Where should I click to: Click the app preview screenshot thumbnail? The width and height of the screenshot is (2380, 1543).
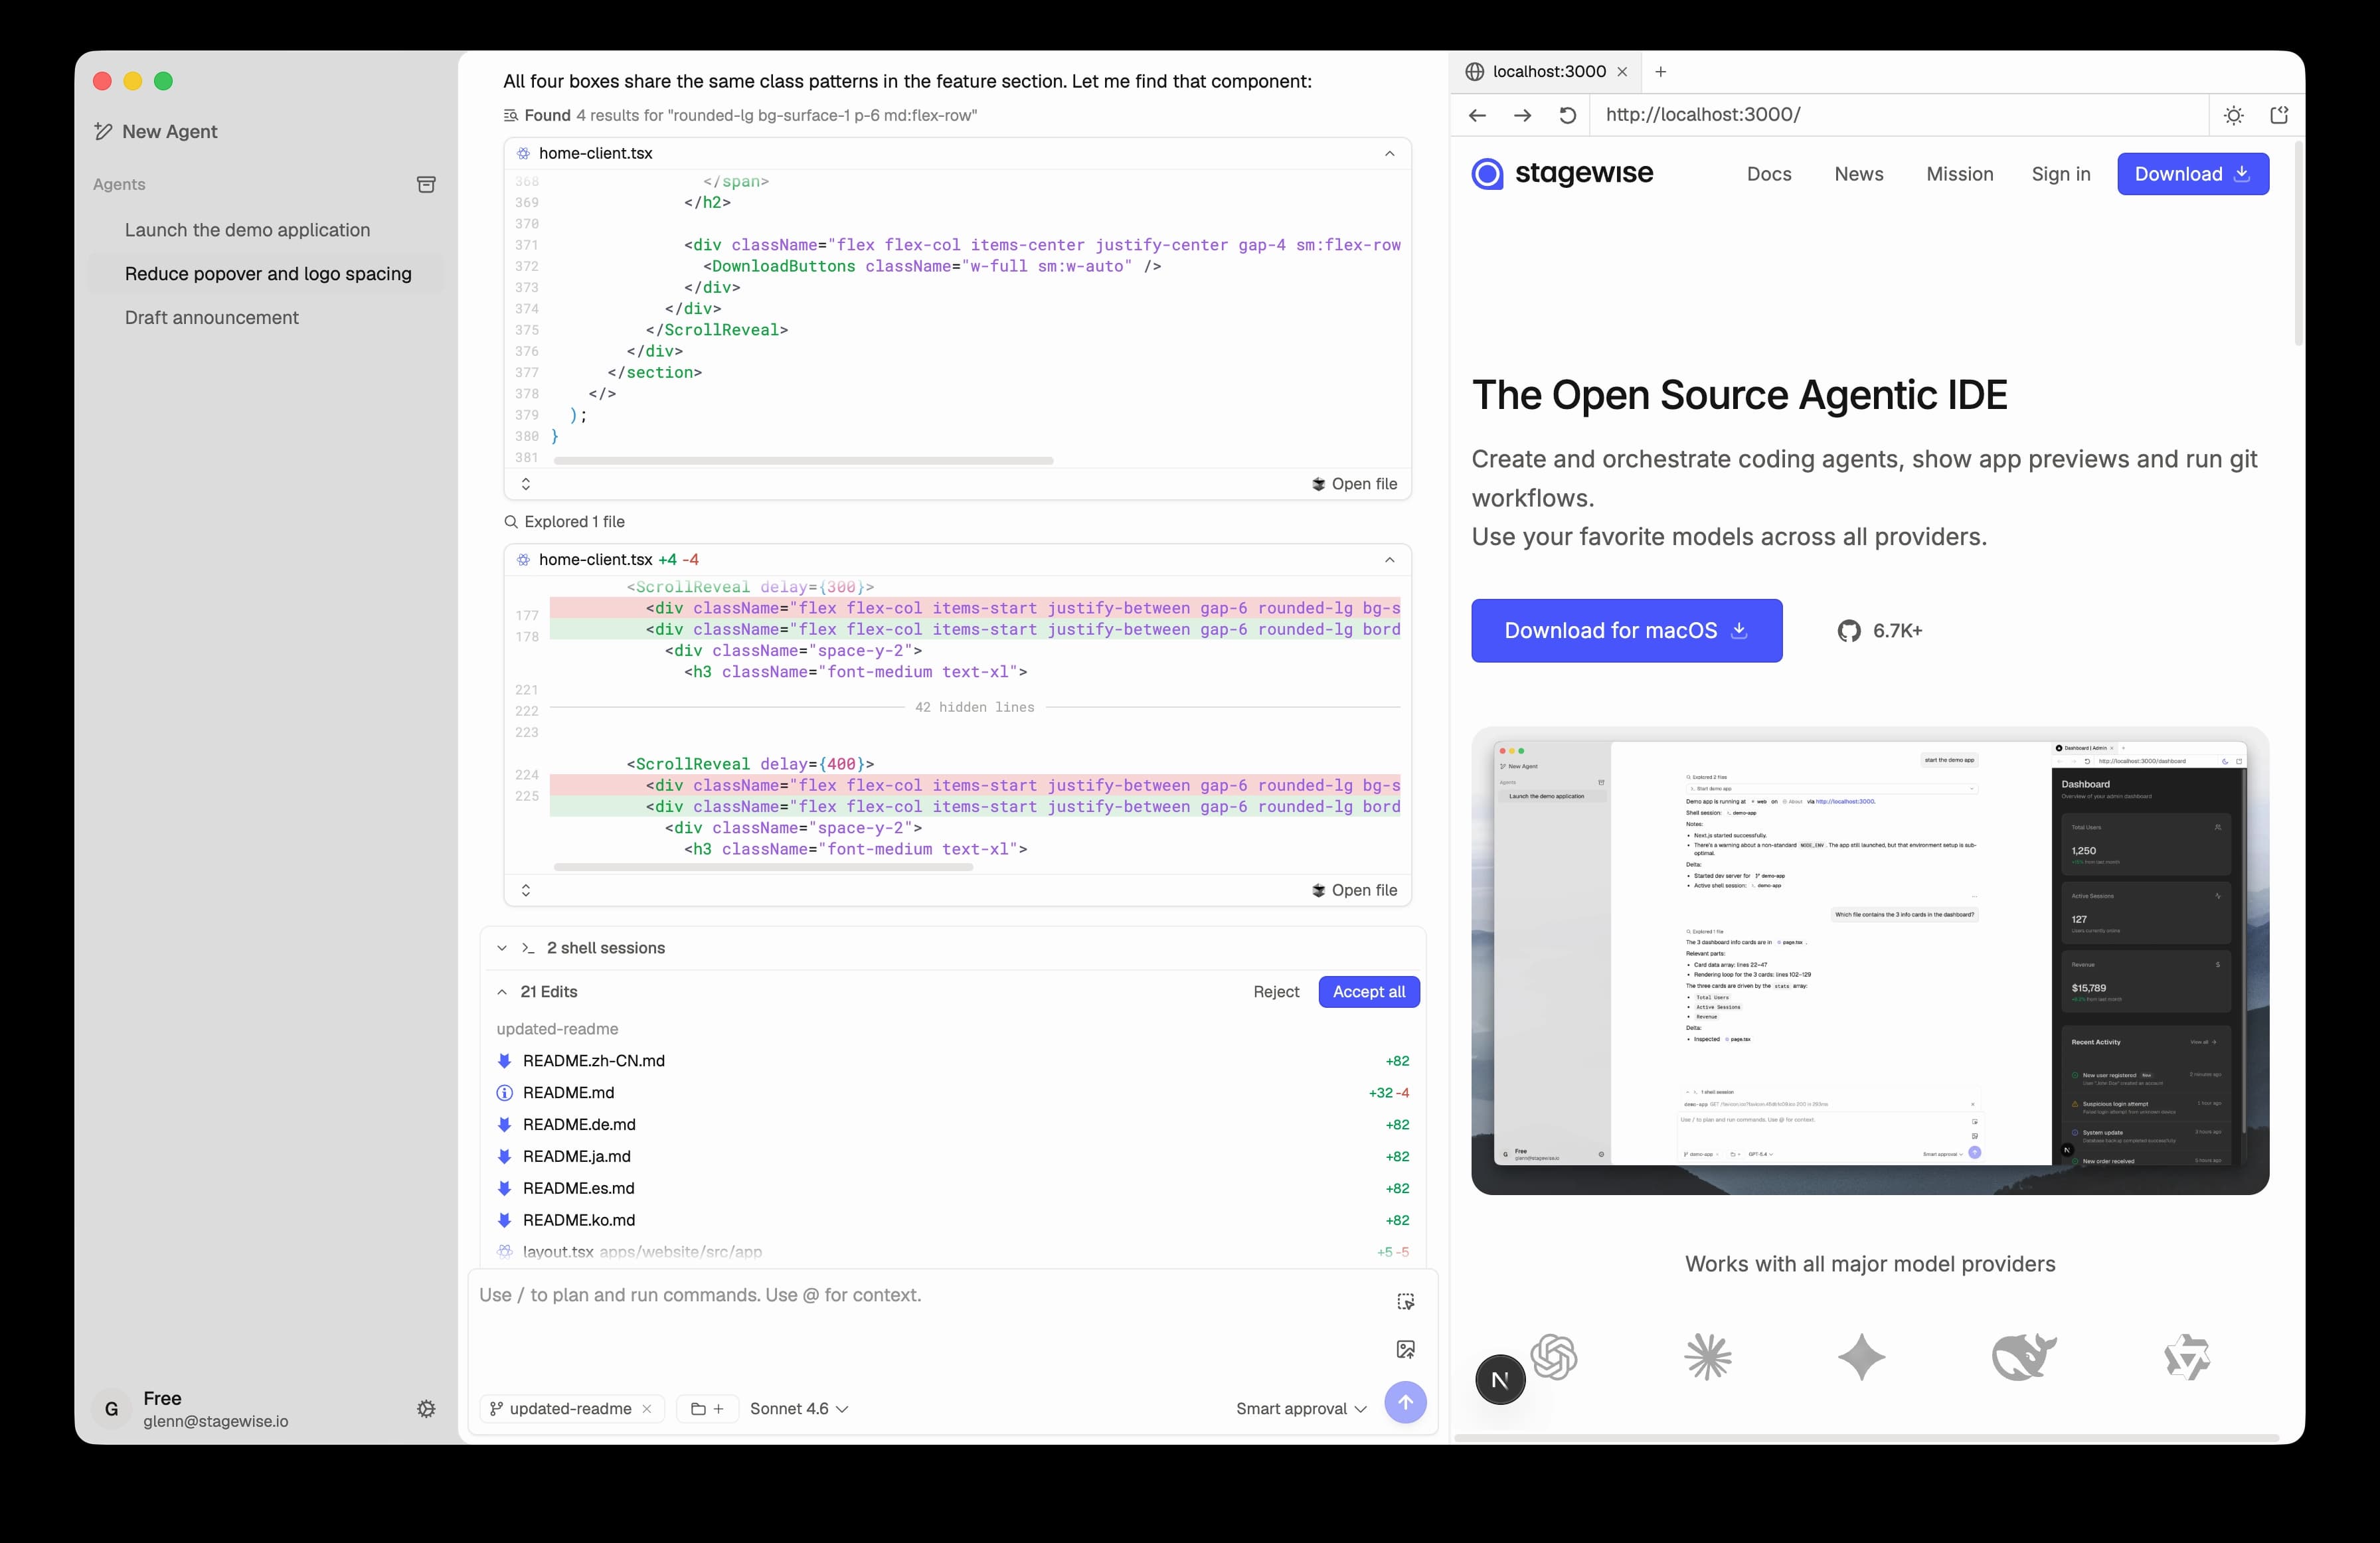coord(1869,960)
